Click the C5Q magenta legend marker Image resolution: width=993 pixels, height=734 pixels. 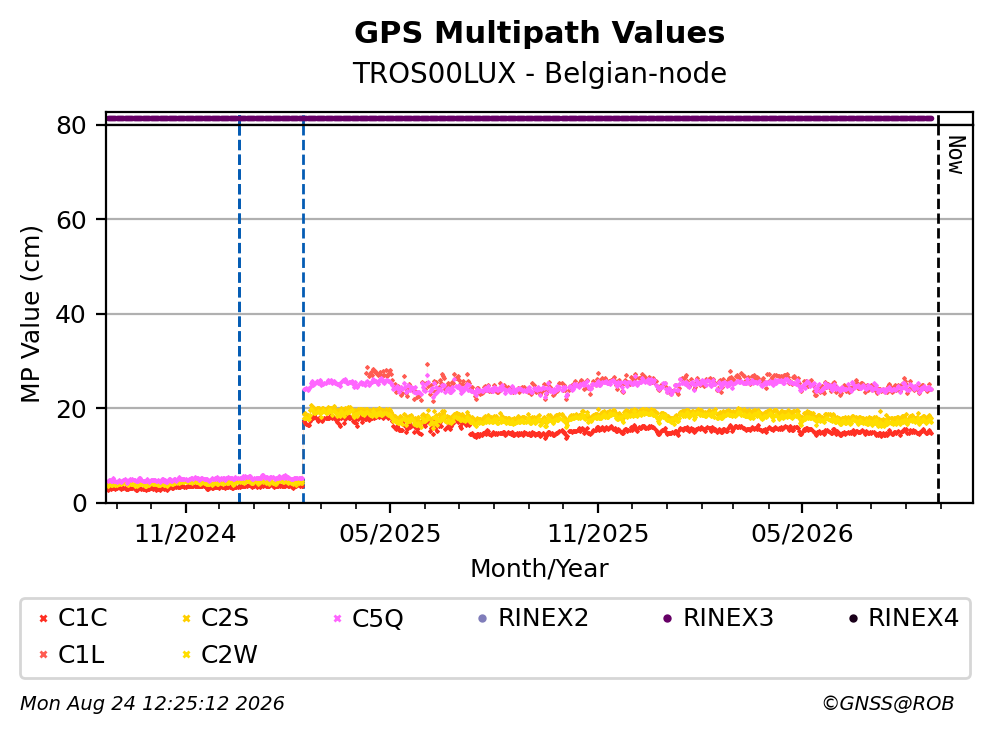(337, 618)
